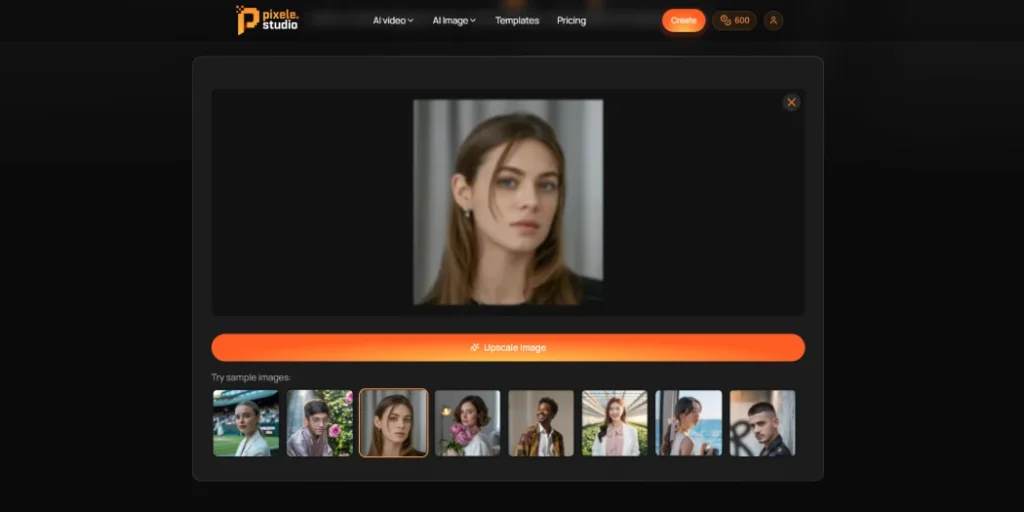Expand the AI video dropdown
Image resolution: width=1024 pixels, height=512 pixels.
coord(392,20)
